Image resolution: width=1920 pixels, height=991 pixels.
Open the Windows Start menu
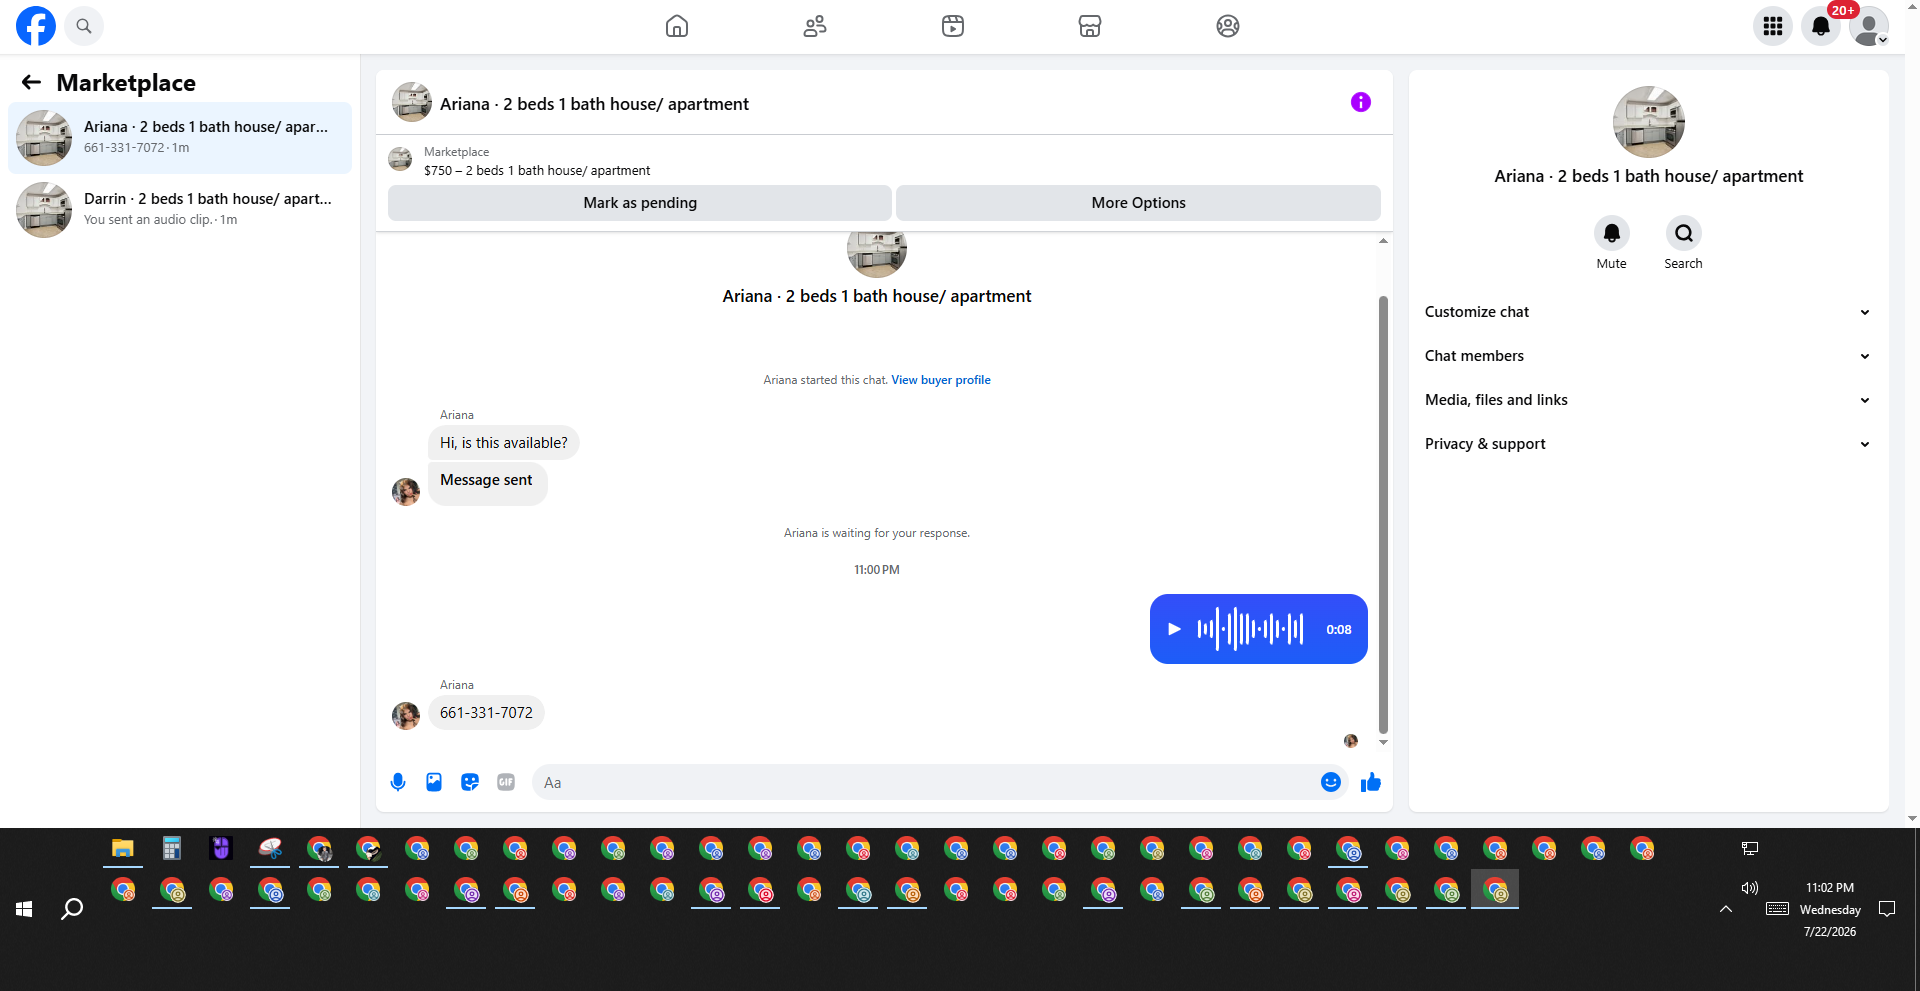[25, 909]
